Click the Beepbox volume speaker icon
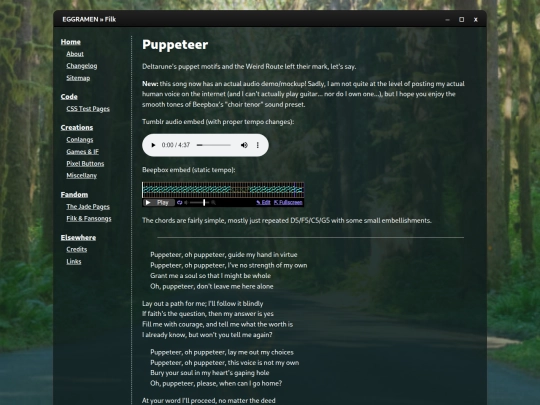Screen dimensions: 540x405 pos(186,202)
